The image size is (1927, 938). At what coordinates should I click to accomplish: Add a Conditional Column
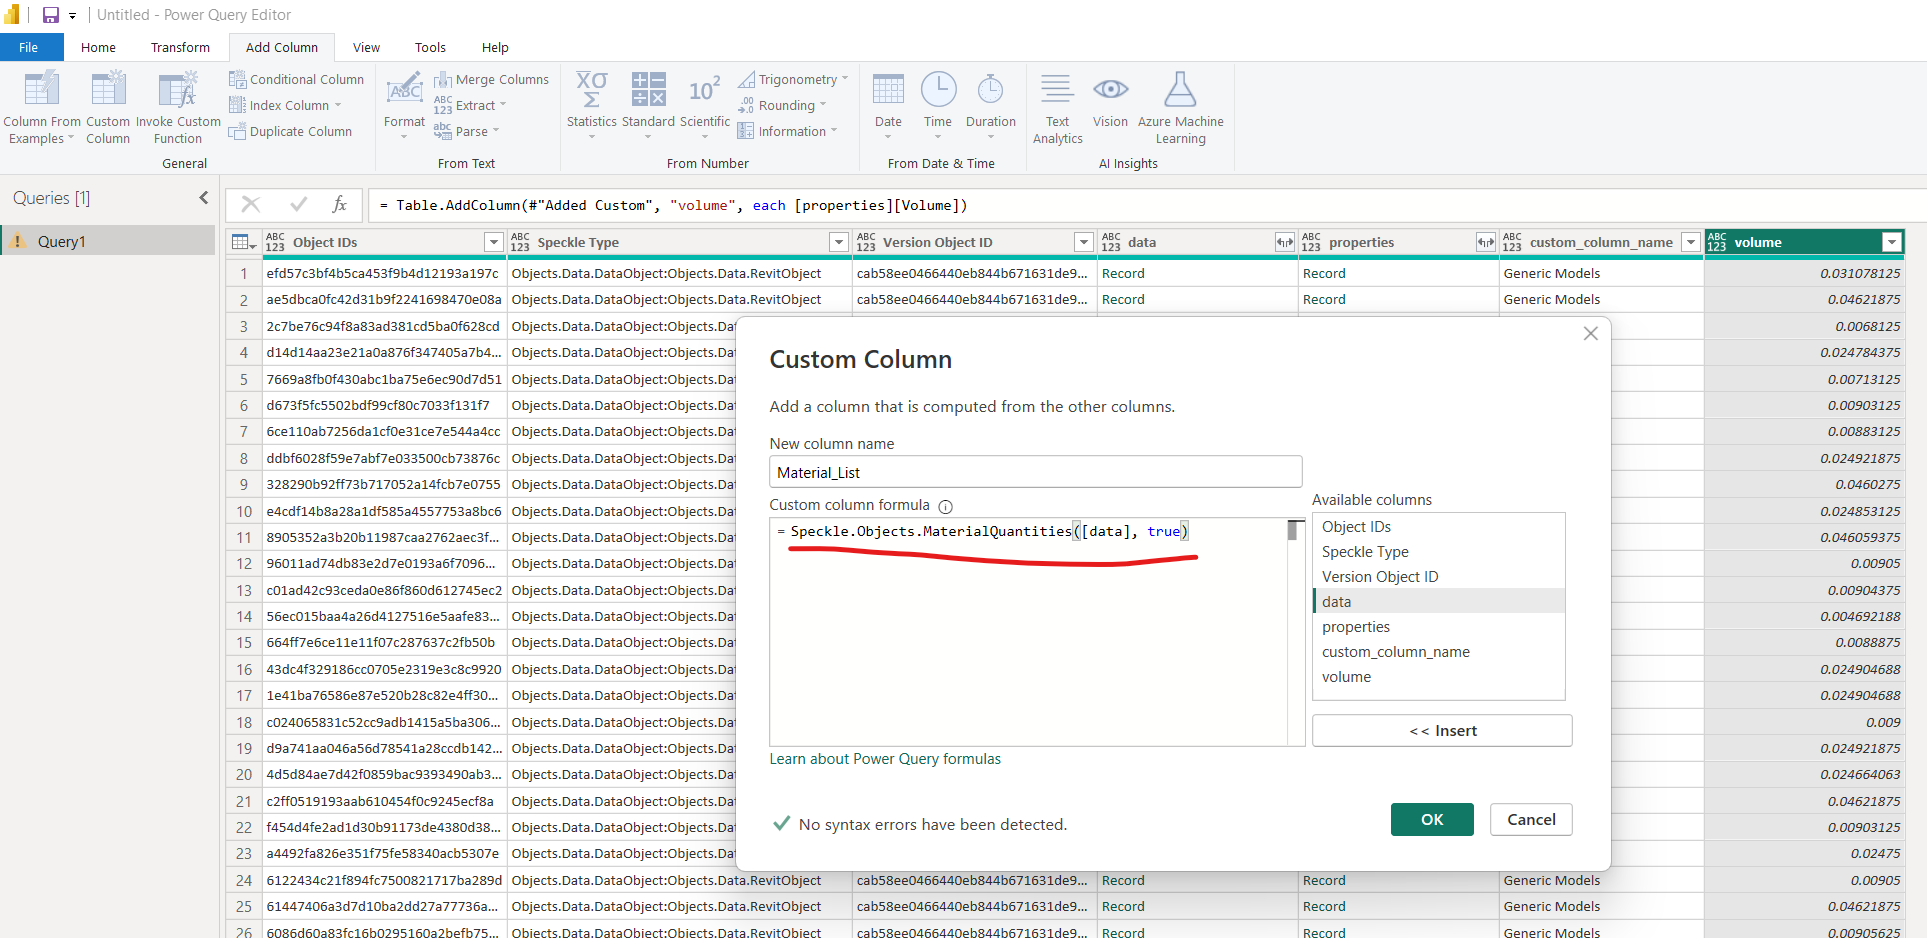[x=296, y=79]
